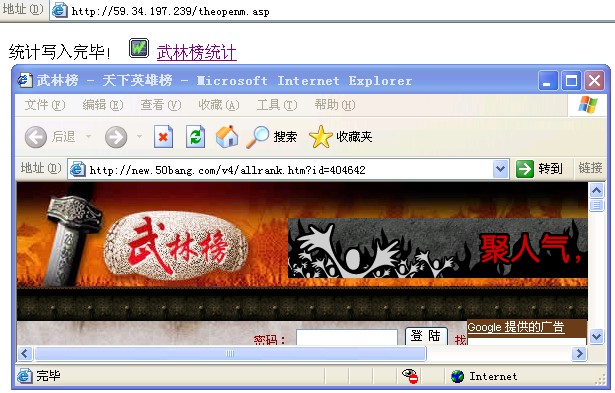
Task: Open the 工具(T) menu
Action: [x=277, y=105]
